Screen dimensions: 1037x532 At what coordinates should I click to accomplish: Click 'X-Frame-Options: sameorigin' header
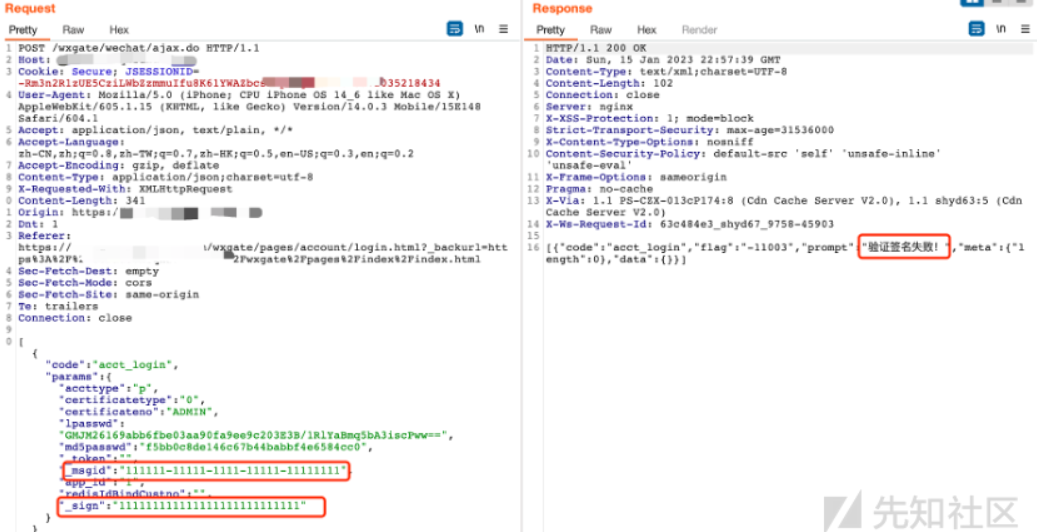coord(636,177)
